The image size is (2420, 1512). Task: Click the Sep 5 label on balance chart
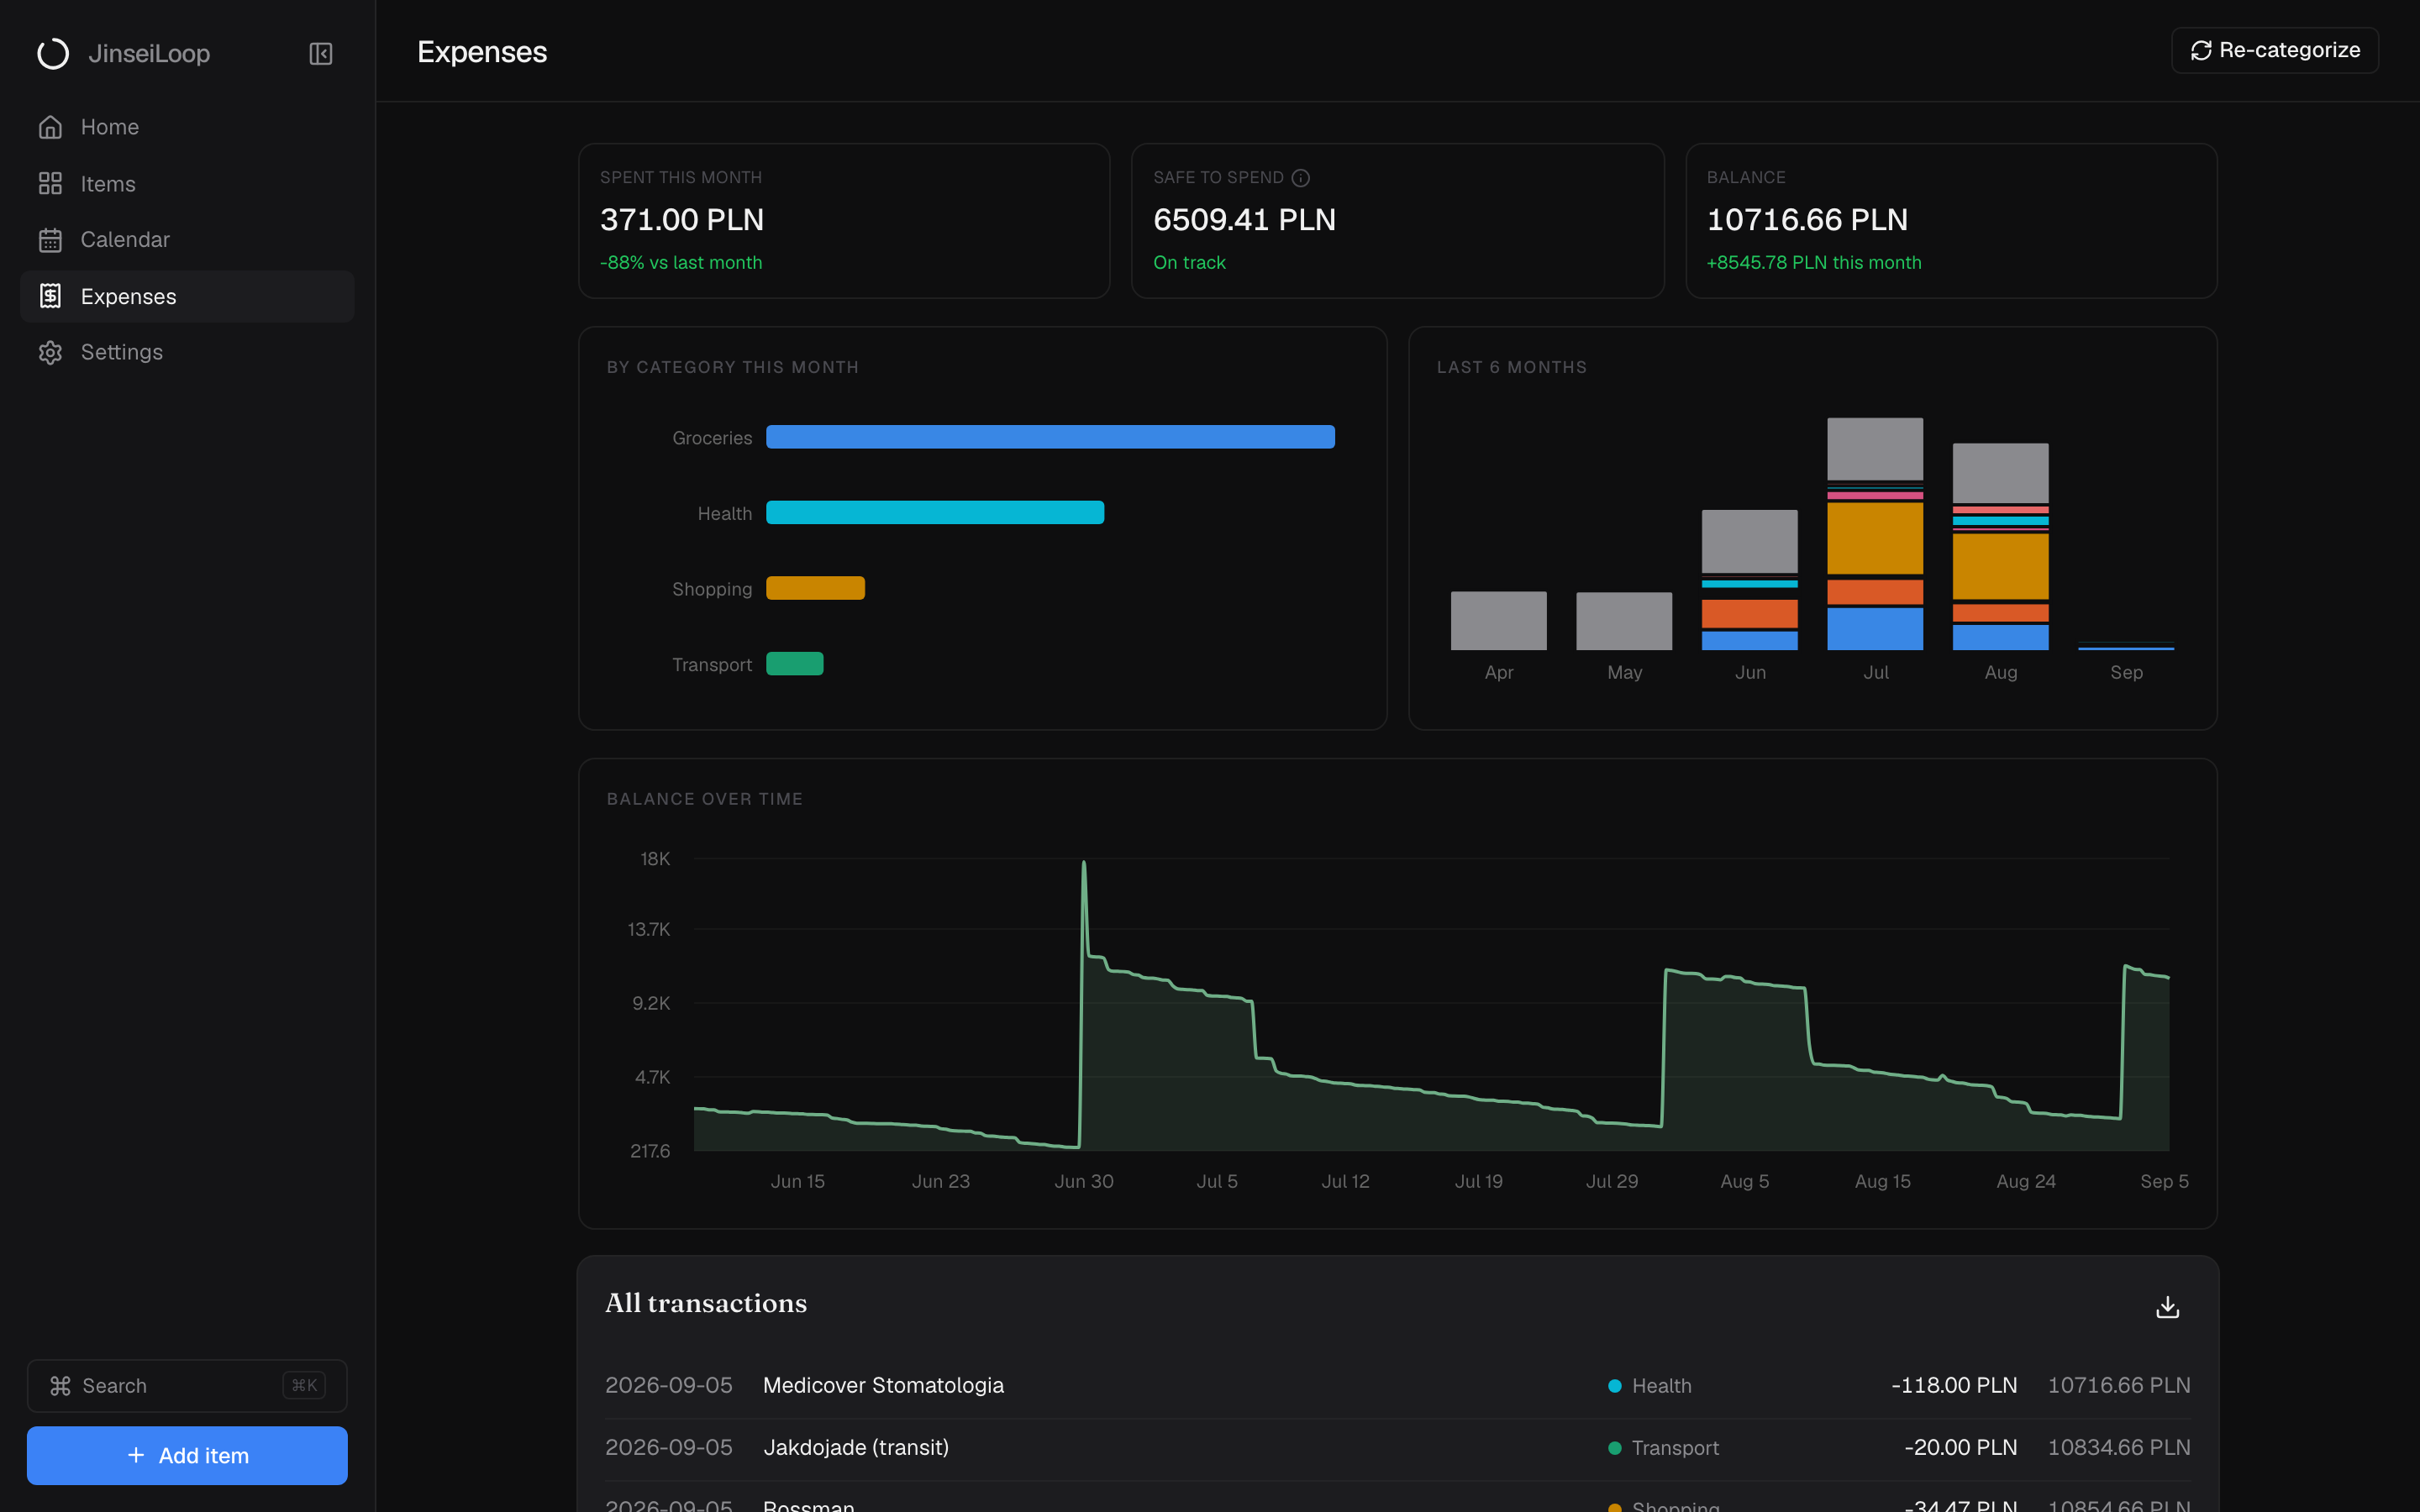(x=2164, y=1181)
